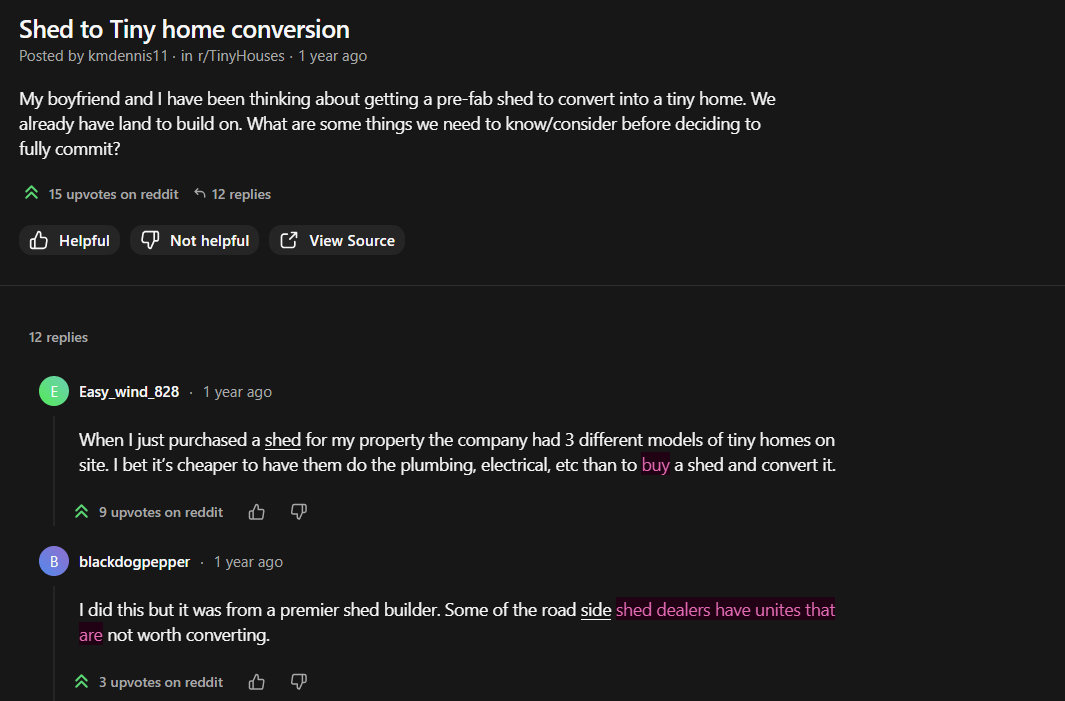
Task: Click the underlined word 'side'
Action: click(x=596, y=610)
